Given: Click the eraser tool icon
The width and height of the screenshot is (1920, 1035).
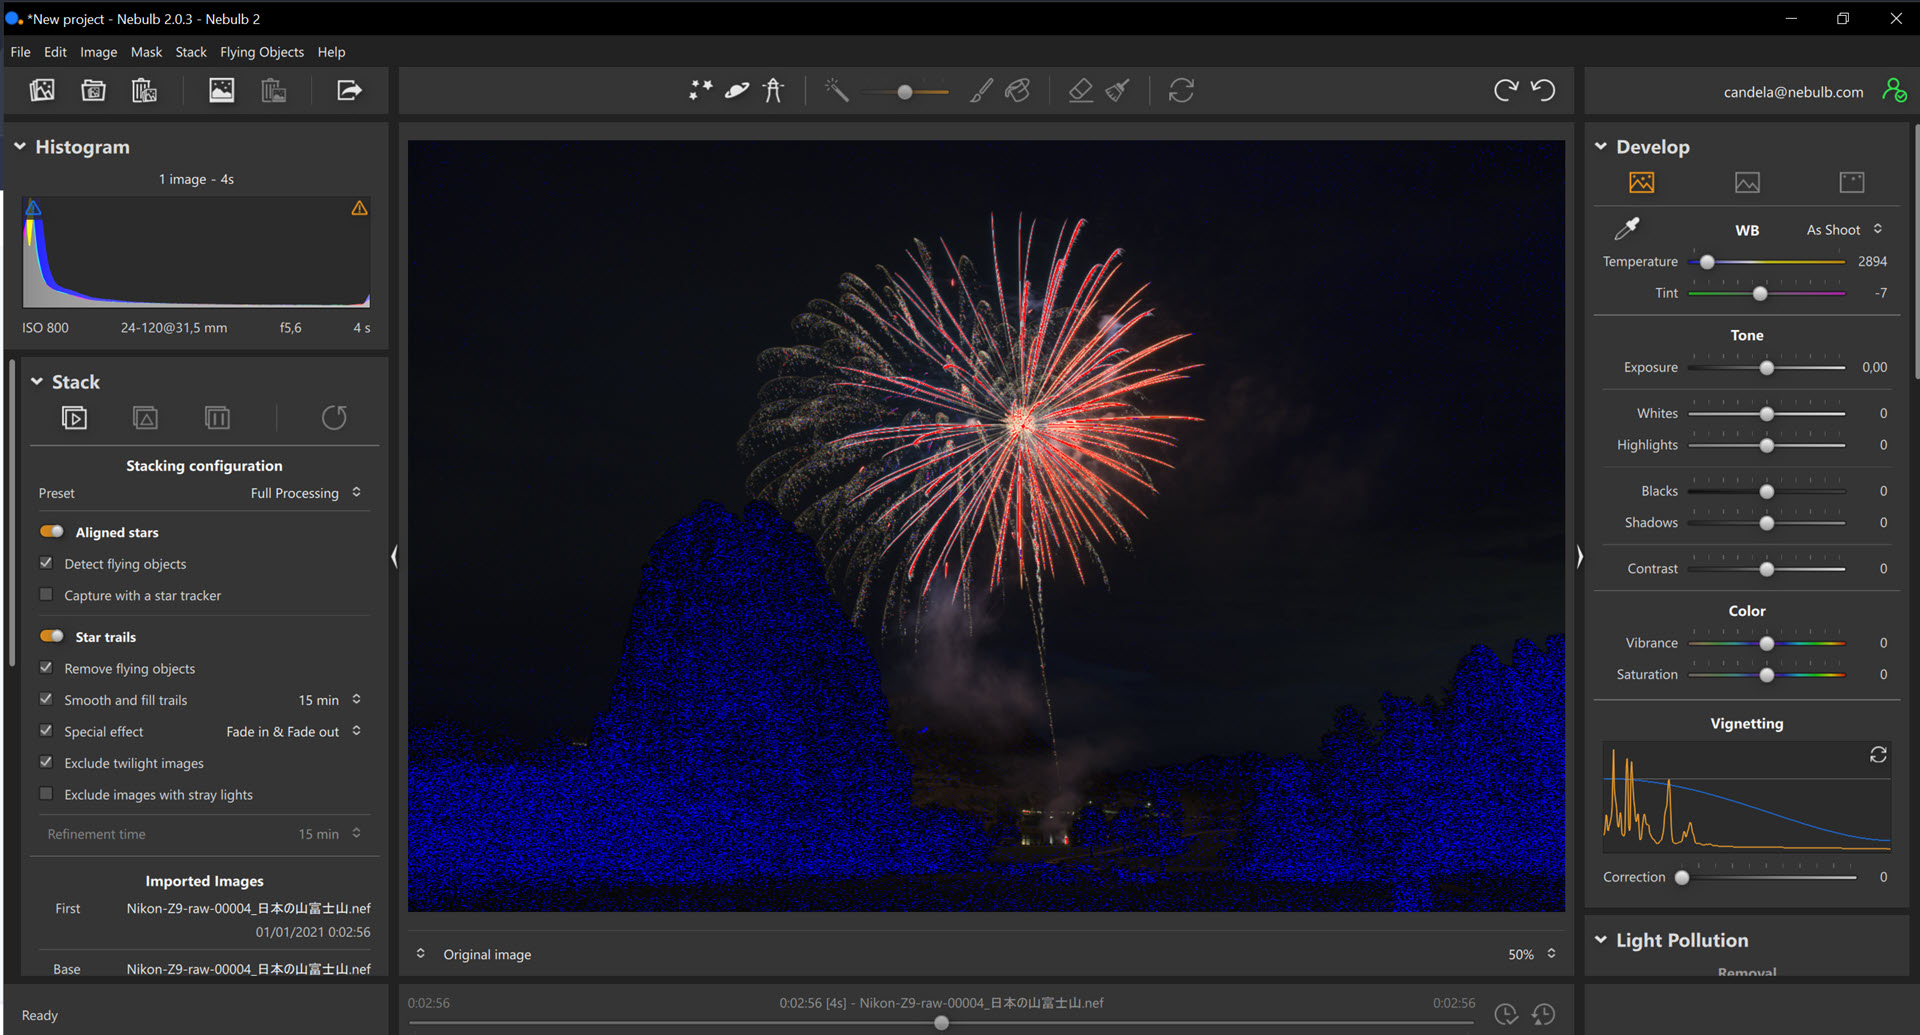Looking at the screenshot, I should 1080,91.
